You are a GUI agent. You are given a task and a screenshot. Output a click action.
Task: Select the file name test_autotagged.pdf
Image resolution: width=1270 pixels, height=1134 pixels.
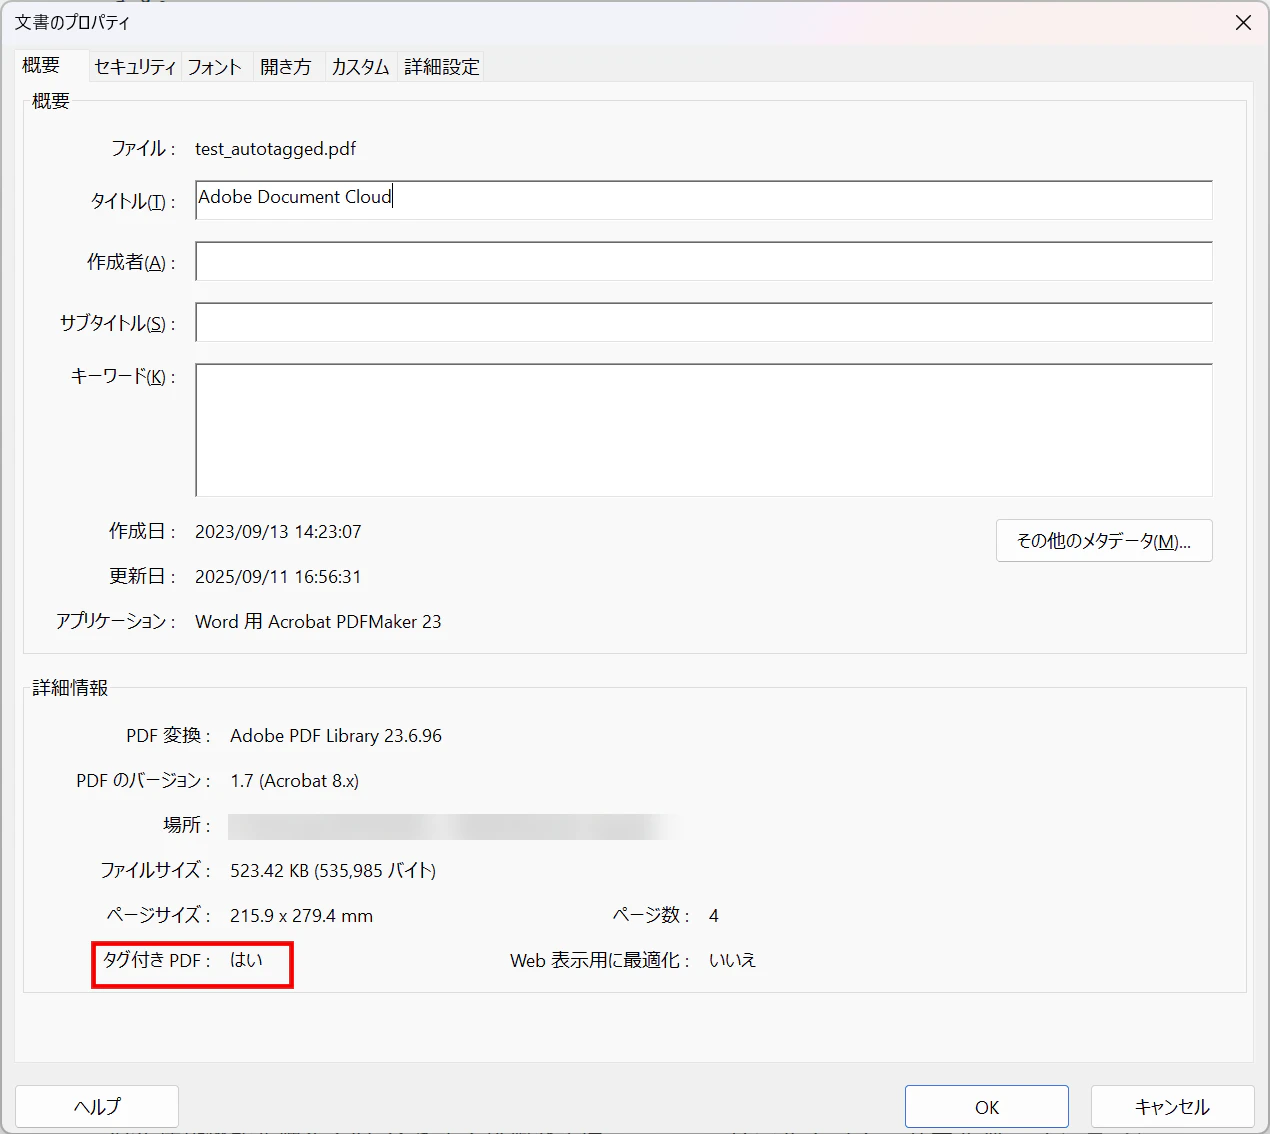click(x=275, y=149)
